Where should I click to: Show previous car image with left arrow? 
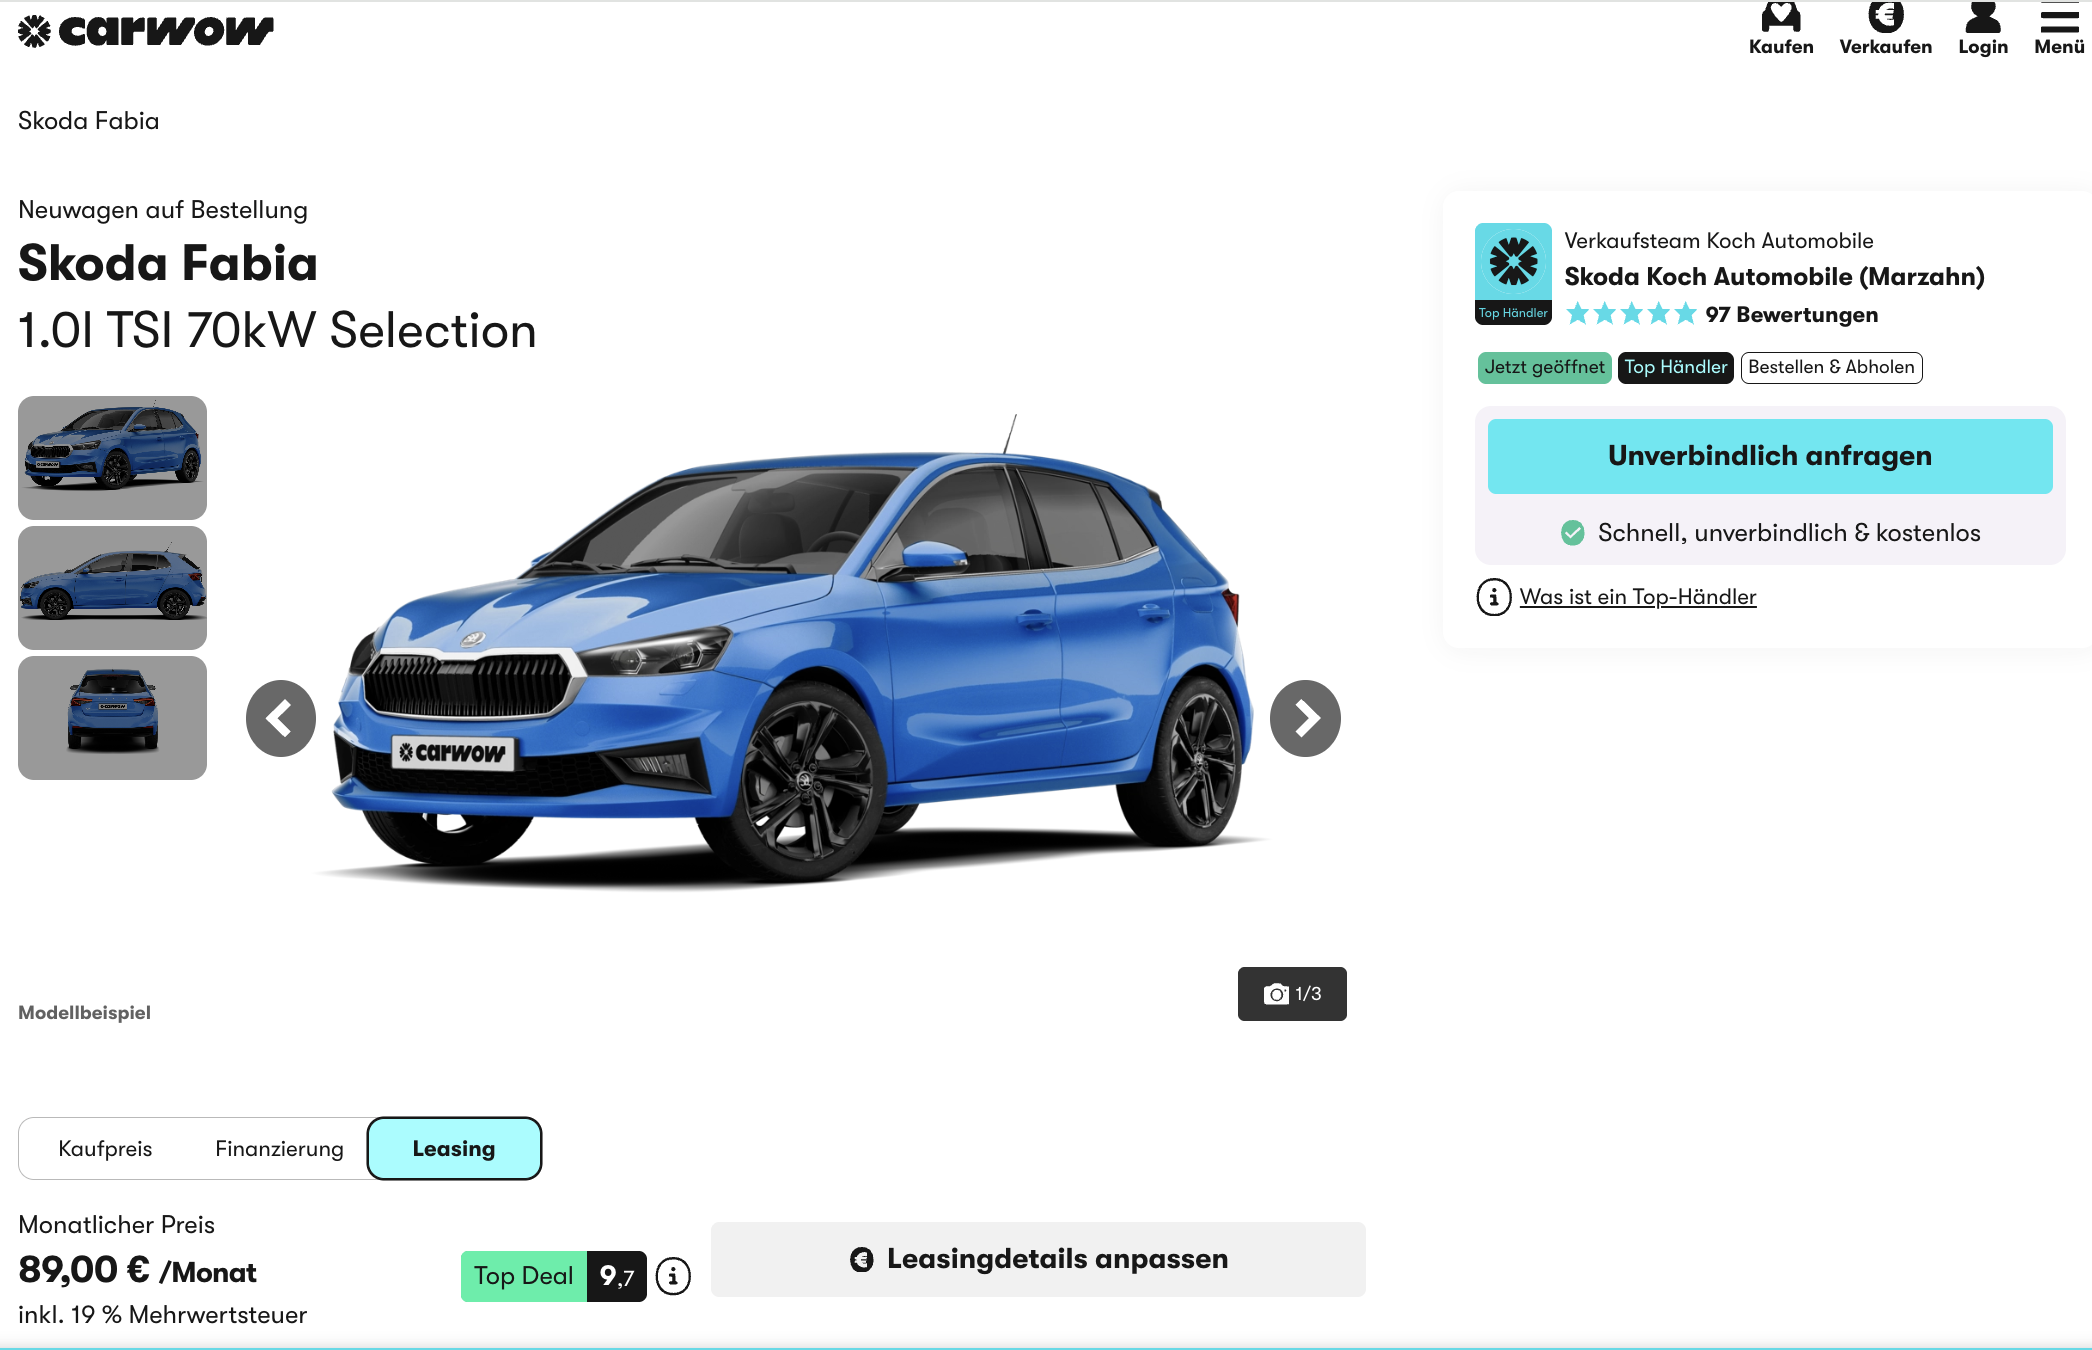tap(281, 718)
